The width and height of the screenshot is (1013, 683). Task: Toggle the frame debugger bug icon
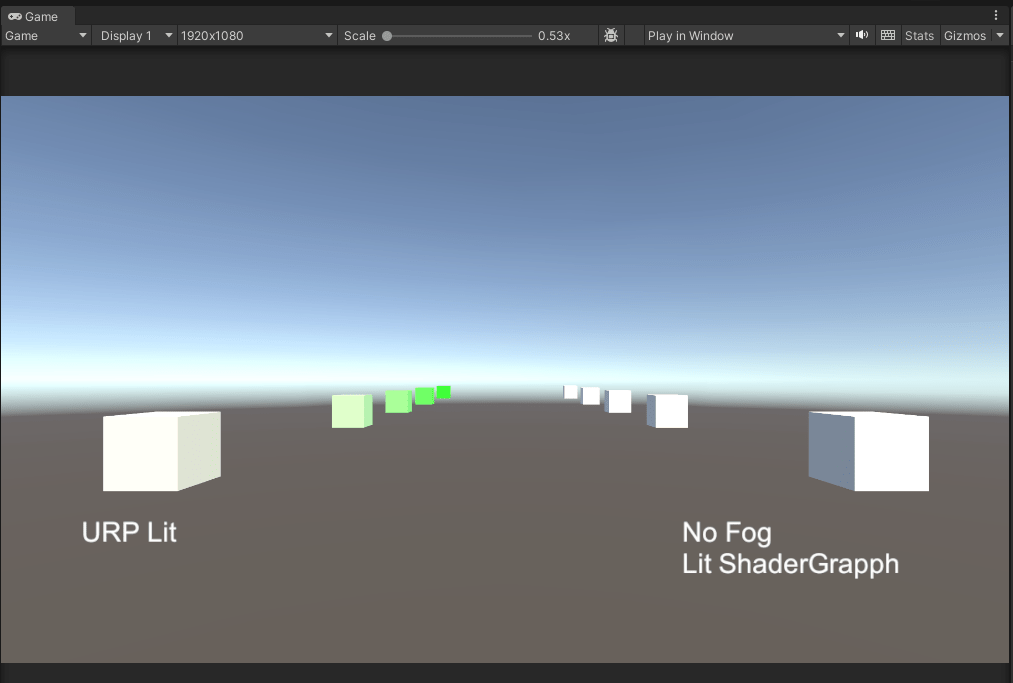coord(611,35)
